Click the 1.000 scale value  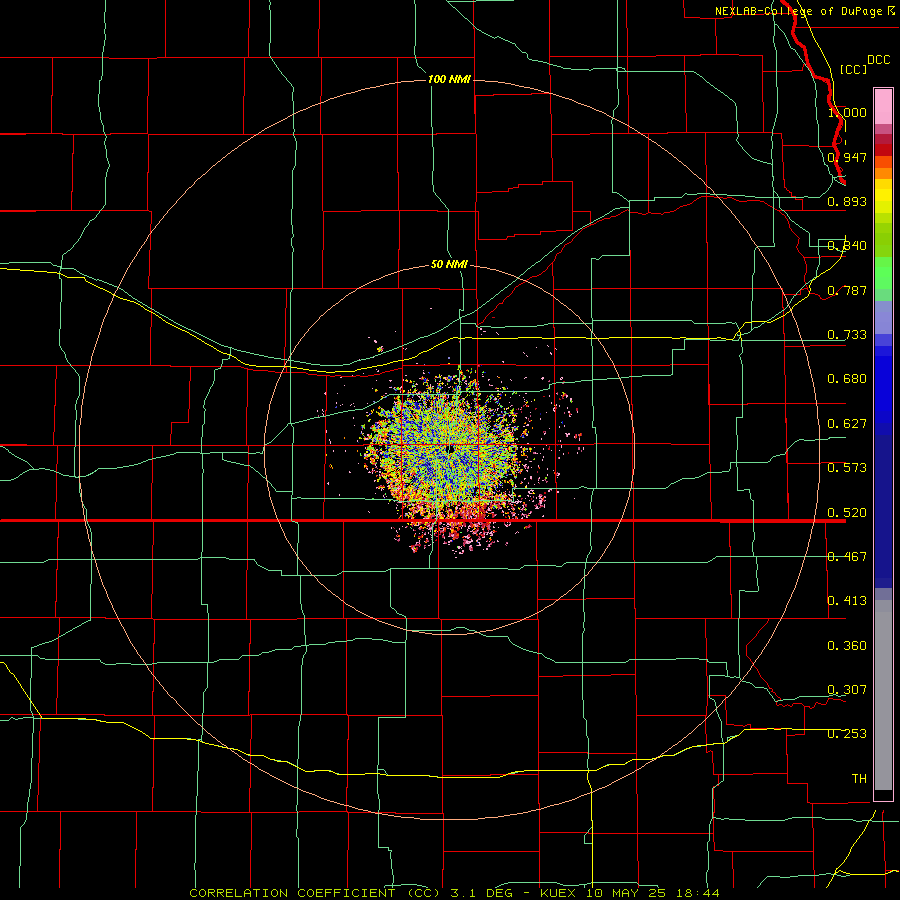847,112
